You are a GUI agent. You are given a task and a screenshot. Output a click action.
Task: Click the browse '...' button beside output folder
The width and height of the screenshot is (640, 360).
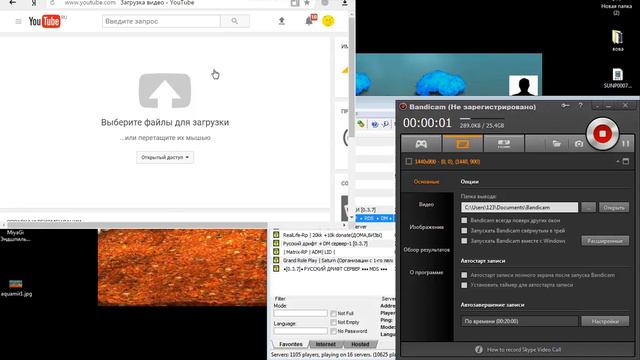click(589, 207)
